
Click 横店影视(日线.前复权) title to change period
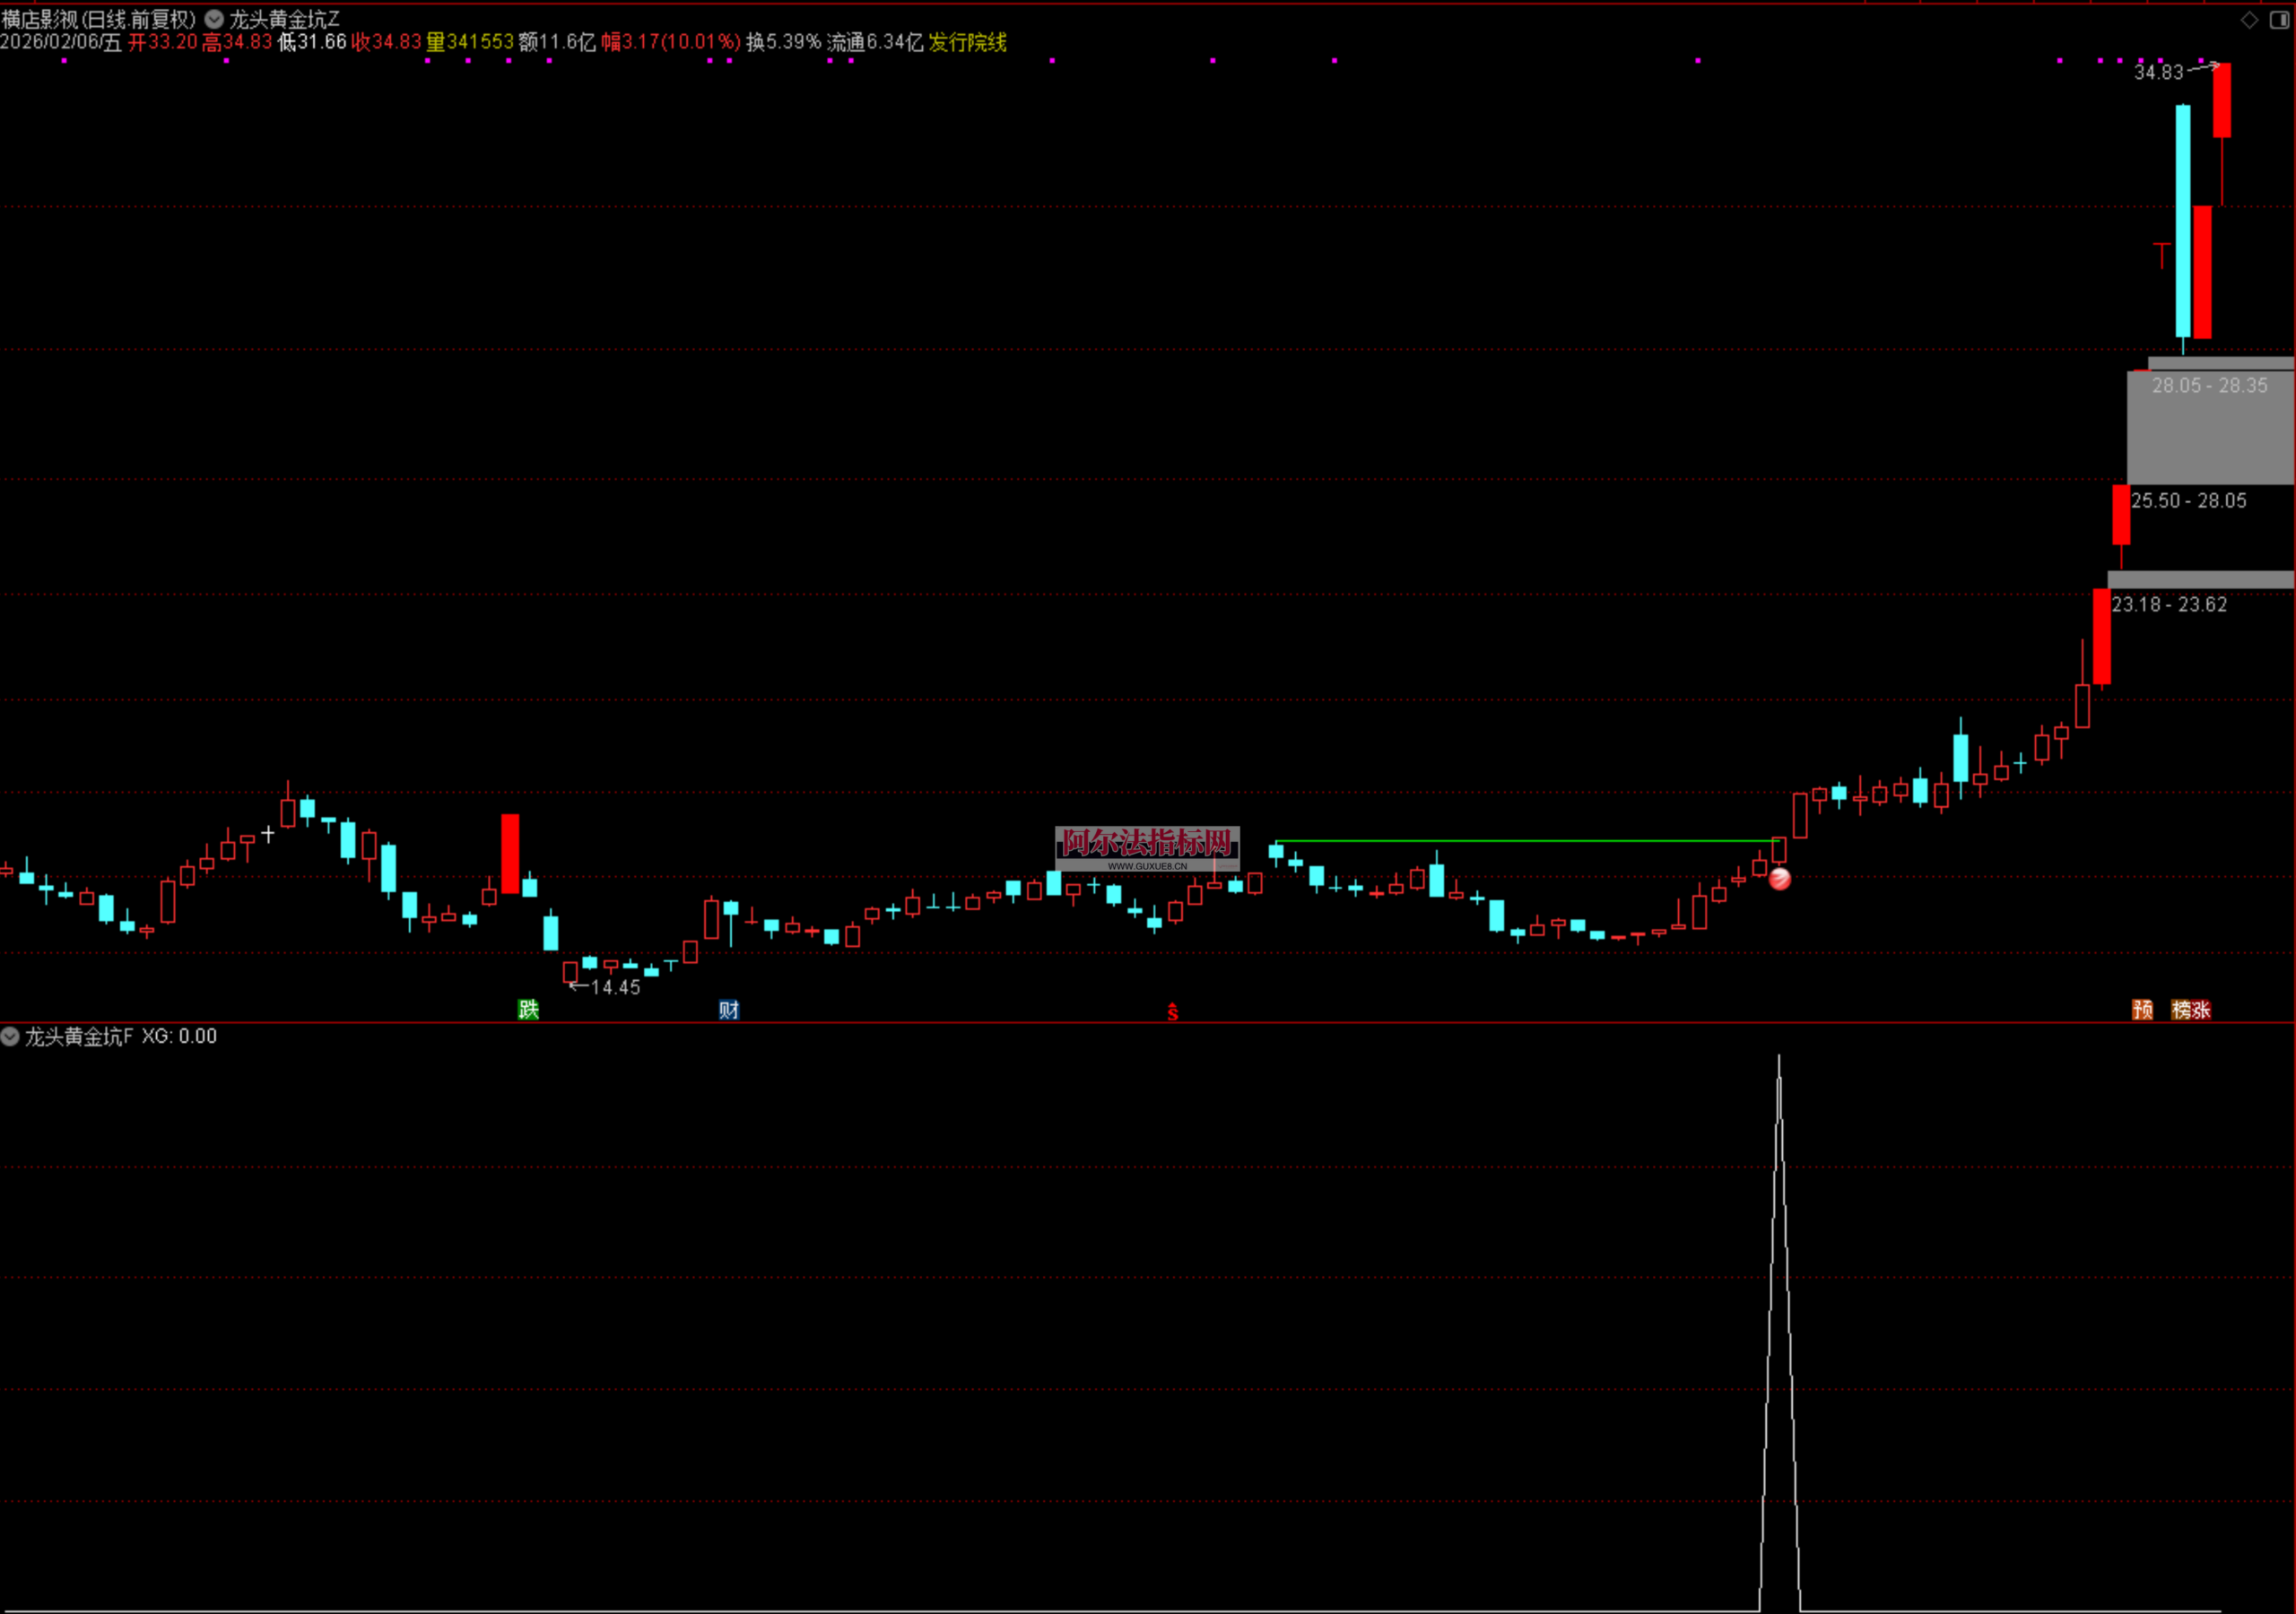point(98,19)
